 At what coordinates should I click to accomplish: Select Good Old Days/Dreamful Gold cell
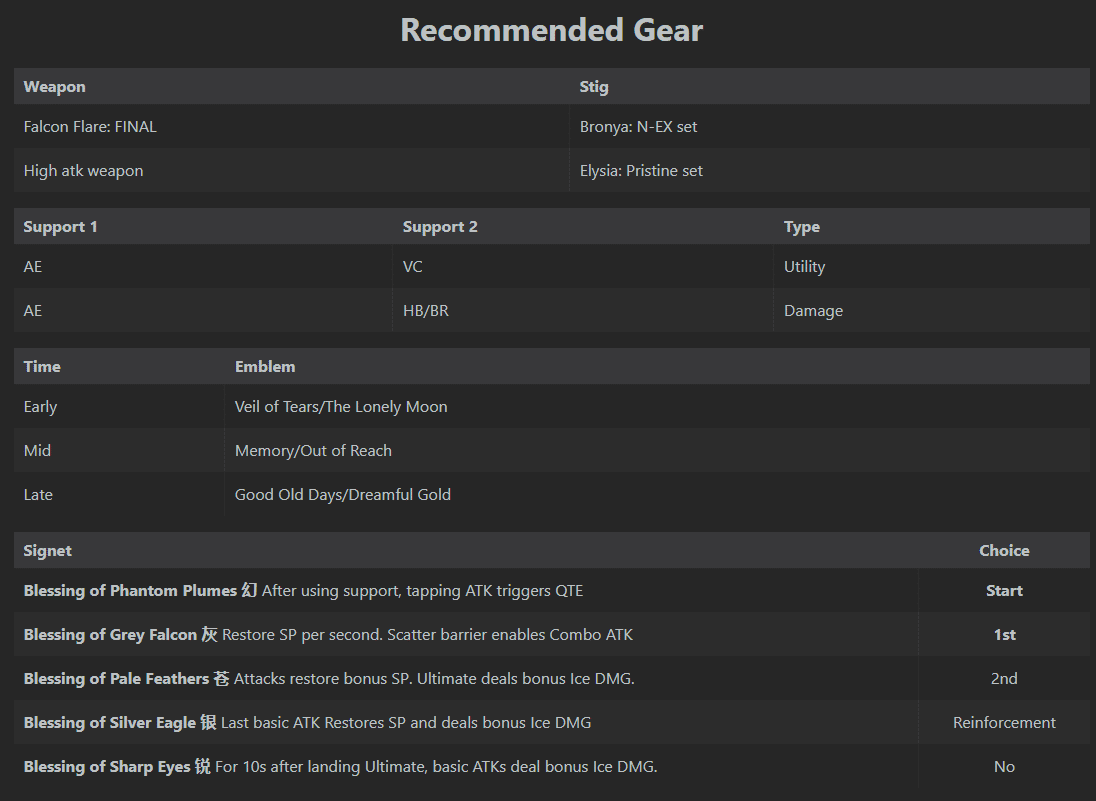click(343, 495)
